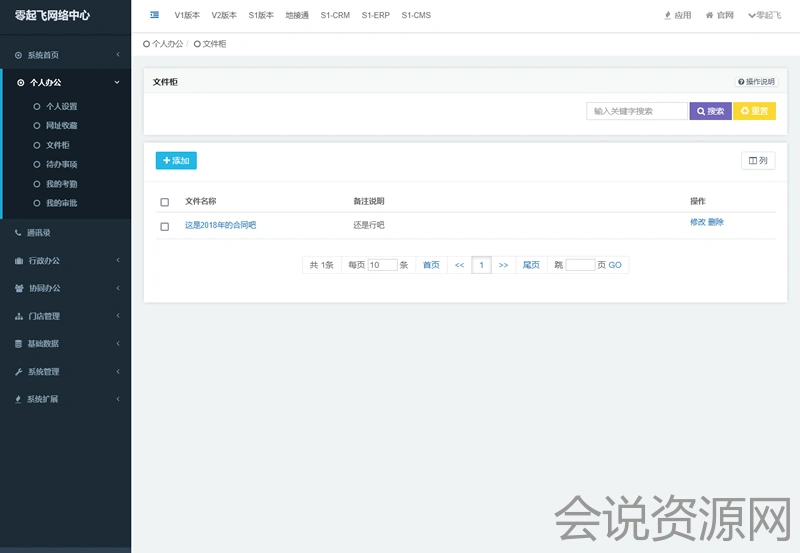Open 待办事项 in the sidebar
Viewport: 800px width, 553px height.
61,164
